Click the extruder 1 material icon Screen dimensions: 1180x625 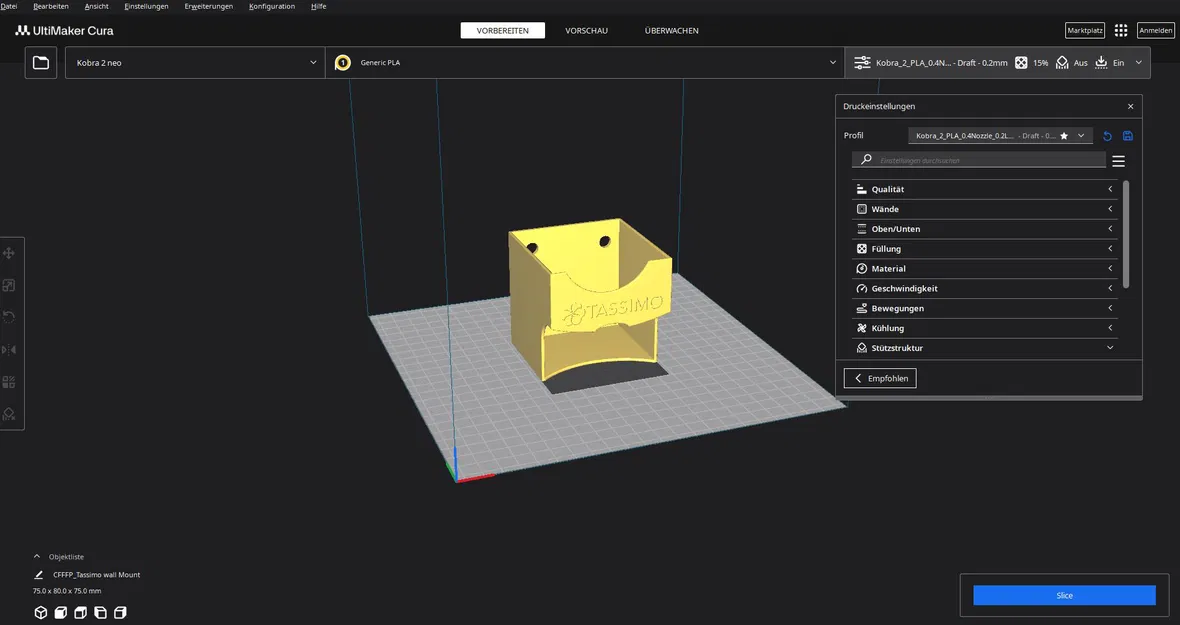(342, 62)
